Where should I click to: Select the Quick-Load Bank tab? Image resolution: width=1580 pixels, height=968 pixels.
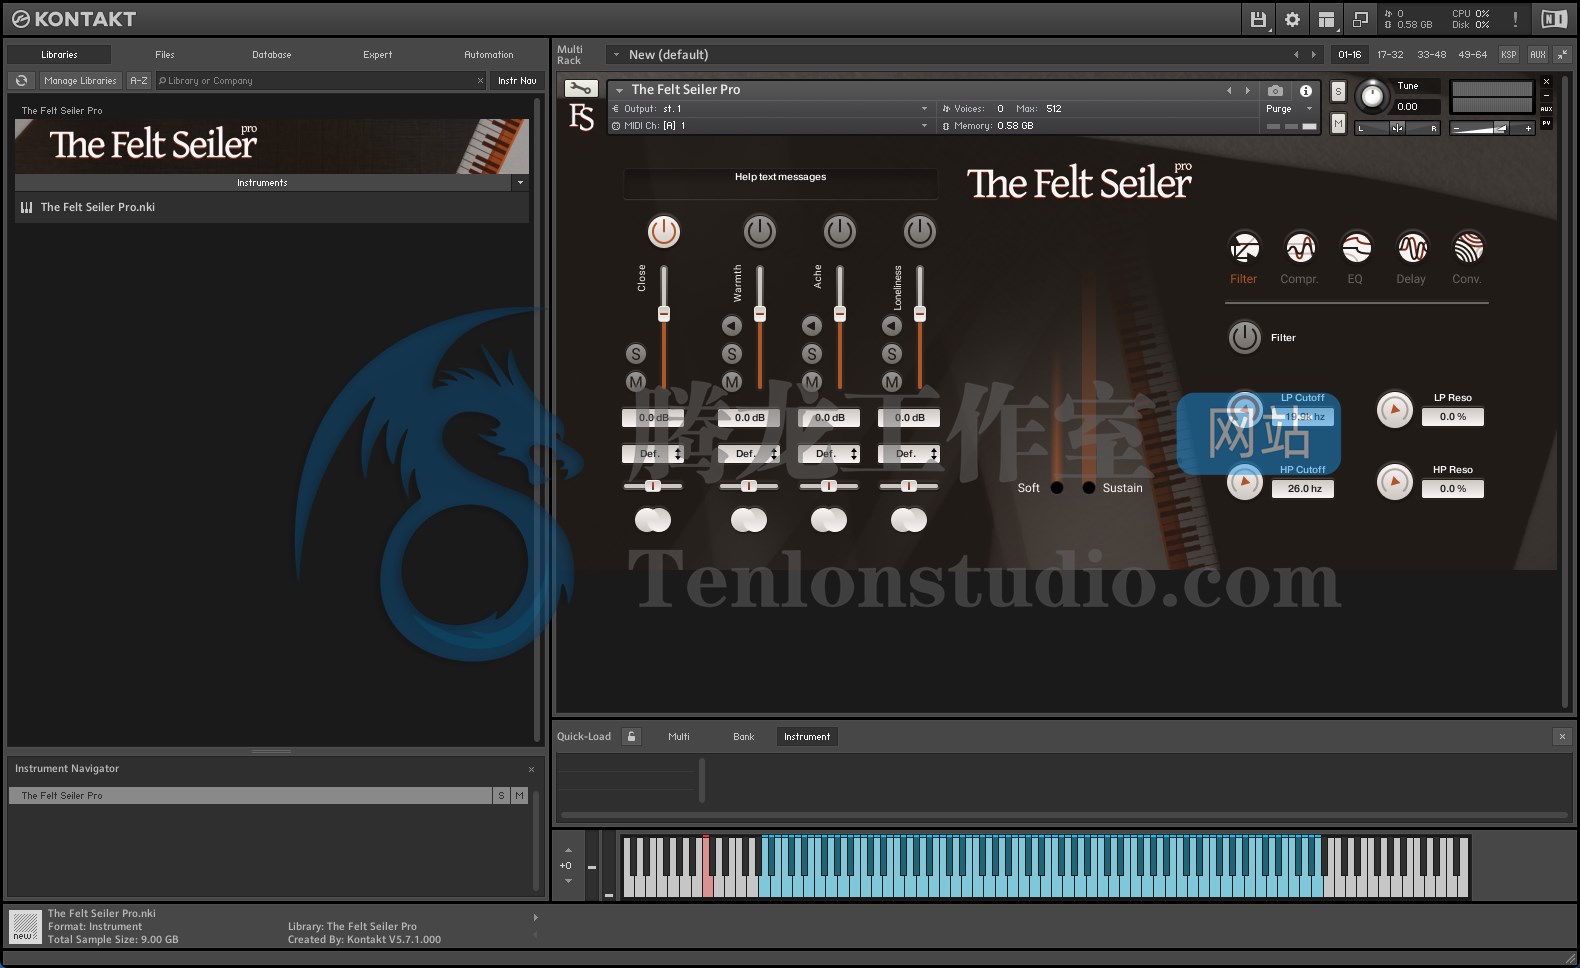coord(744,737)
